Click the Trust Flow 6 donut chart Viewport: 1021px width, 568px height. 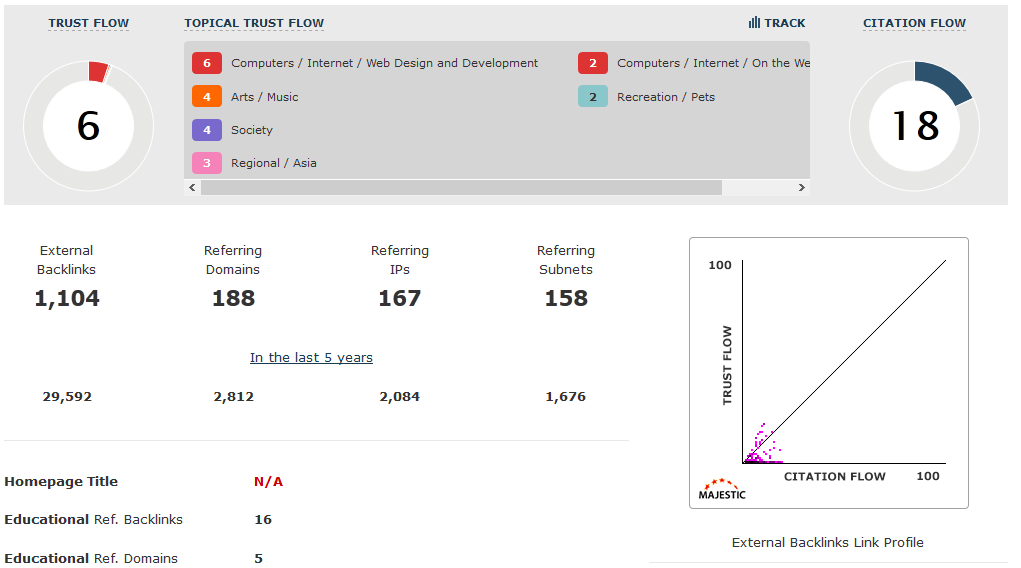89,126
